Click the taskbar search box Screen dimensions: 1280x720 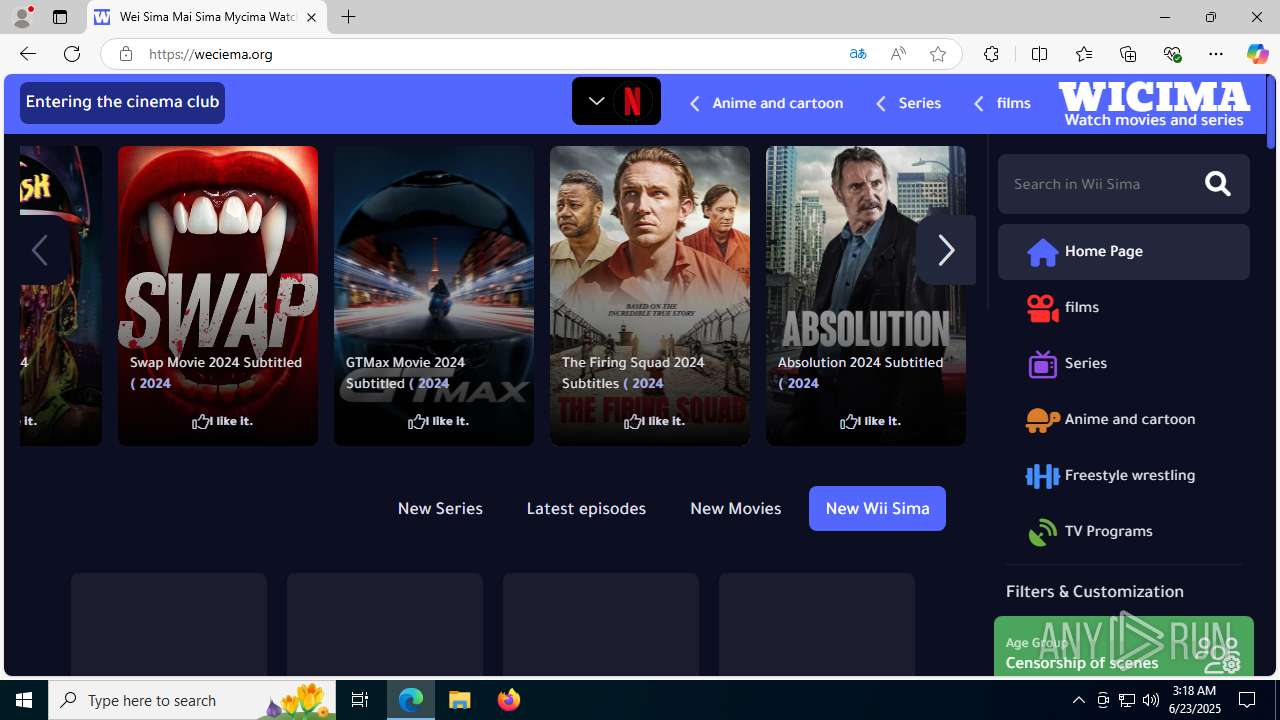[192, 700]
